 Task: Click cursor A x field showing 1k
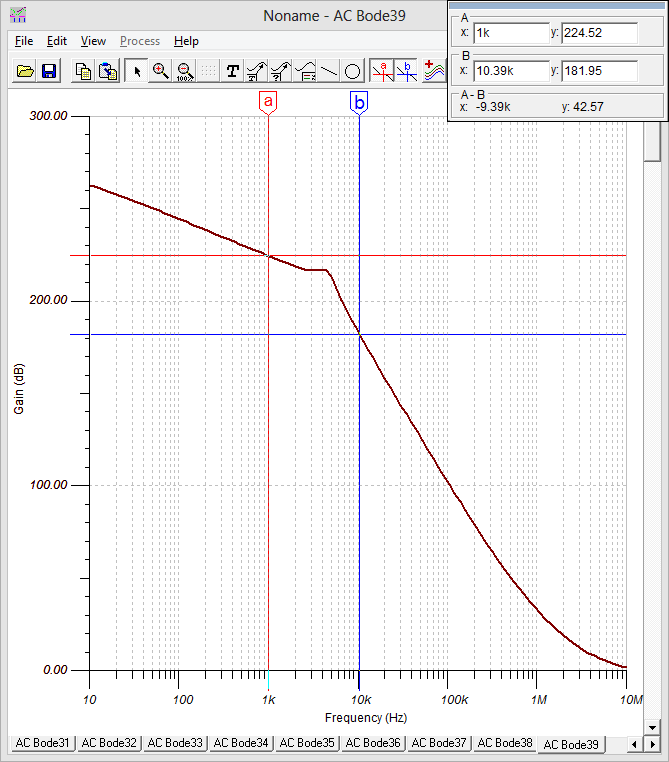(511, 33)
